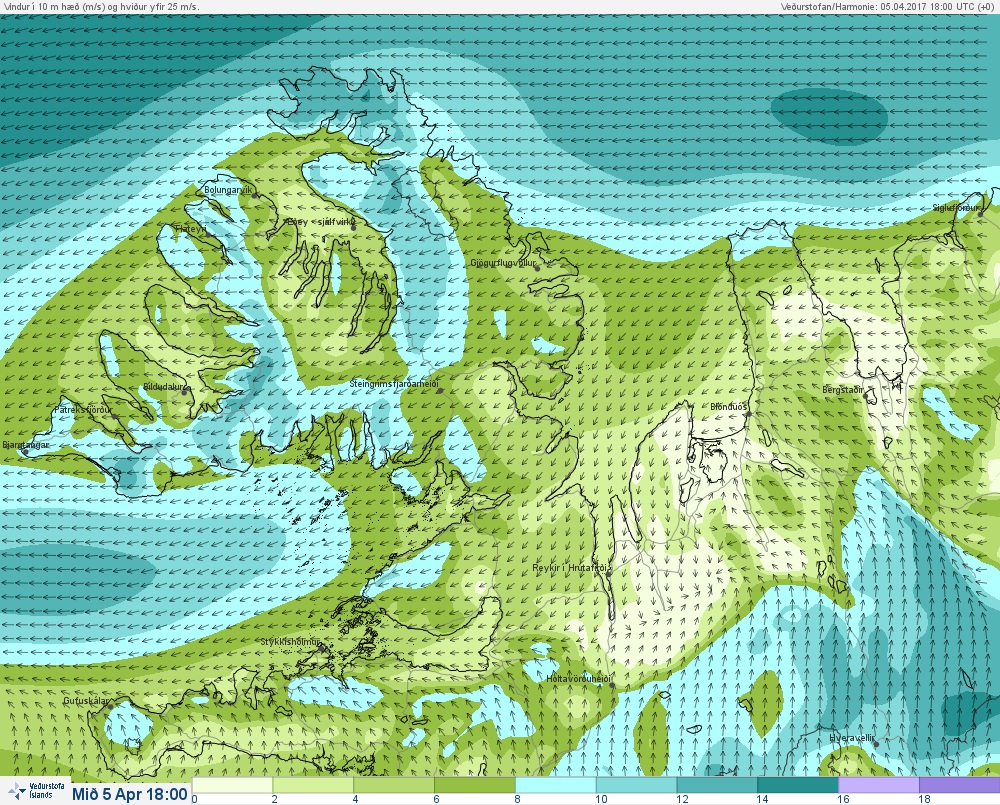Click the 'Vindur í 10 m hæð' map title
Viewport: 1000px width, 805px height.
click(x=101, y=6)
